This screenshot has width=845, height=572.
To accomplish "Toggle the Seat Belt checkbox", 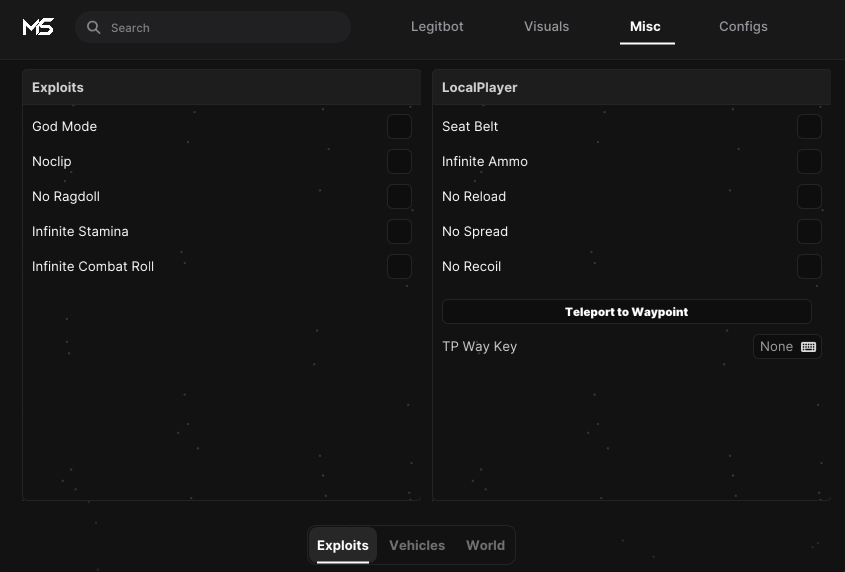I will pyautogui.click(x=809, y=126).
